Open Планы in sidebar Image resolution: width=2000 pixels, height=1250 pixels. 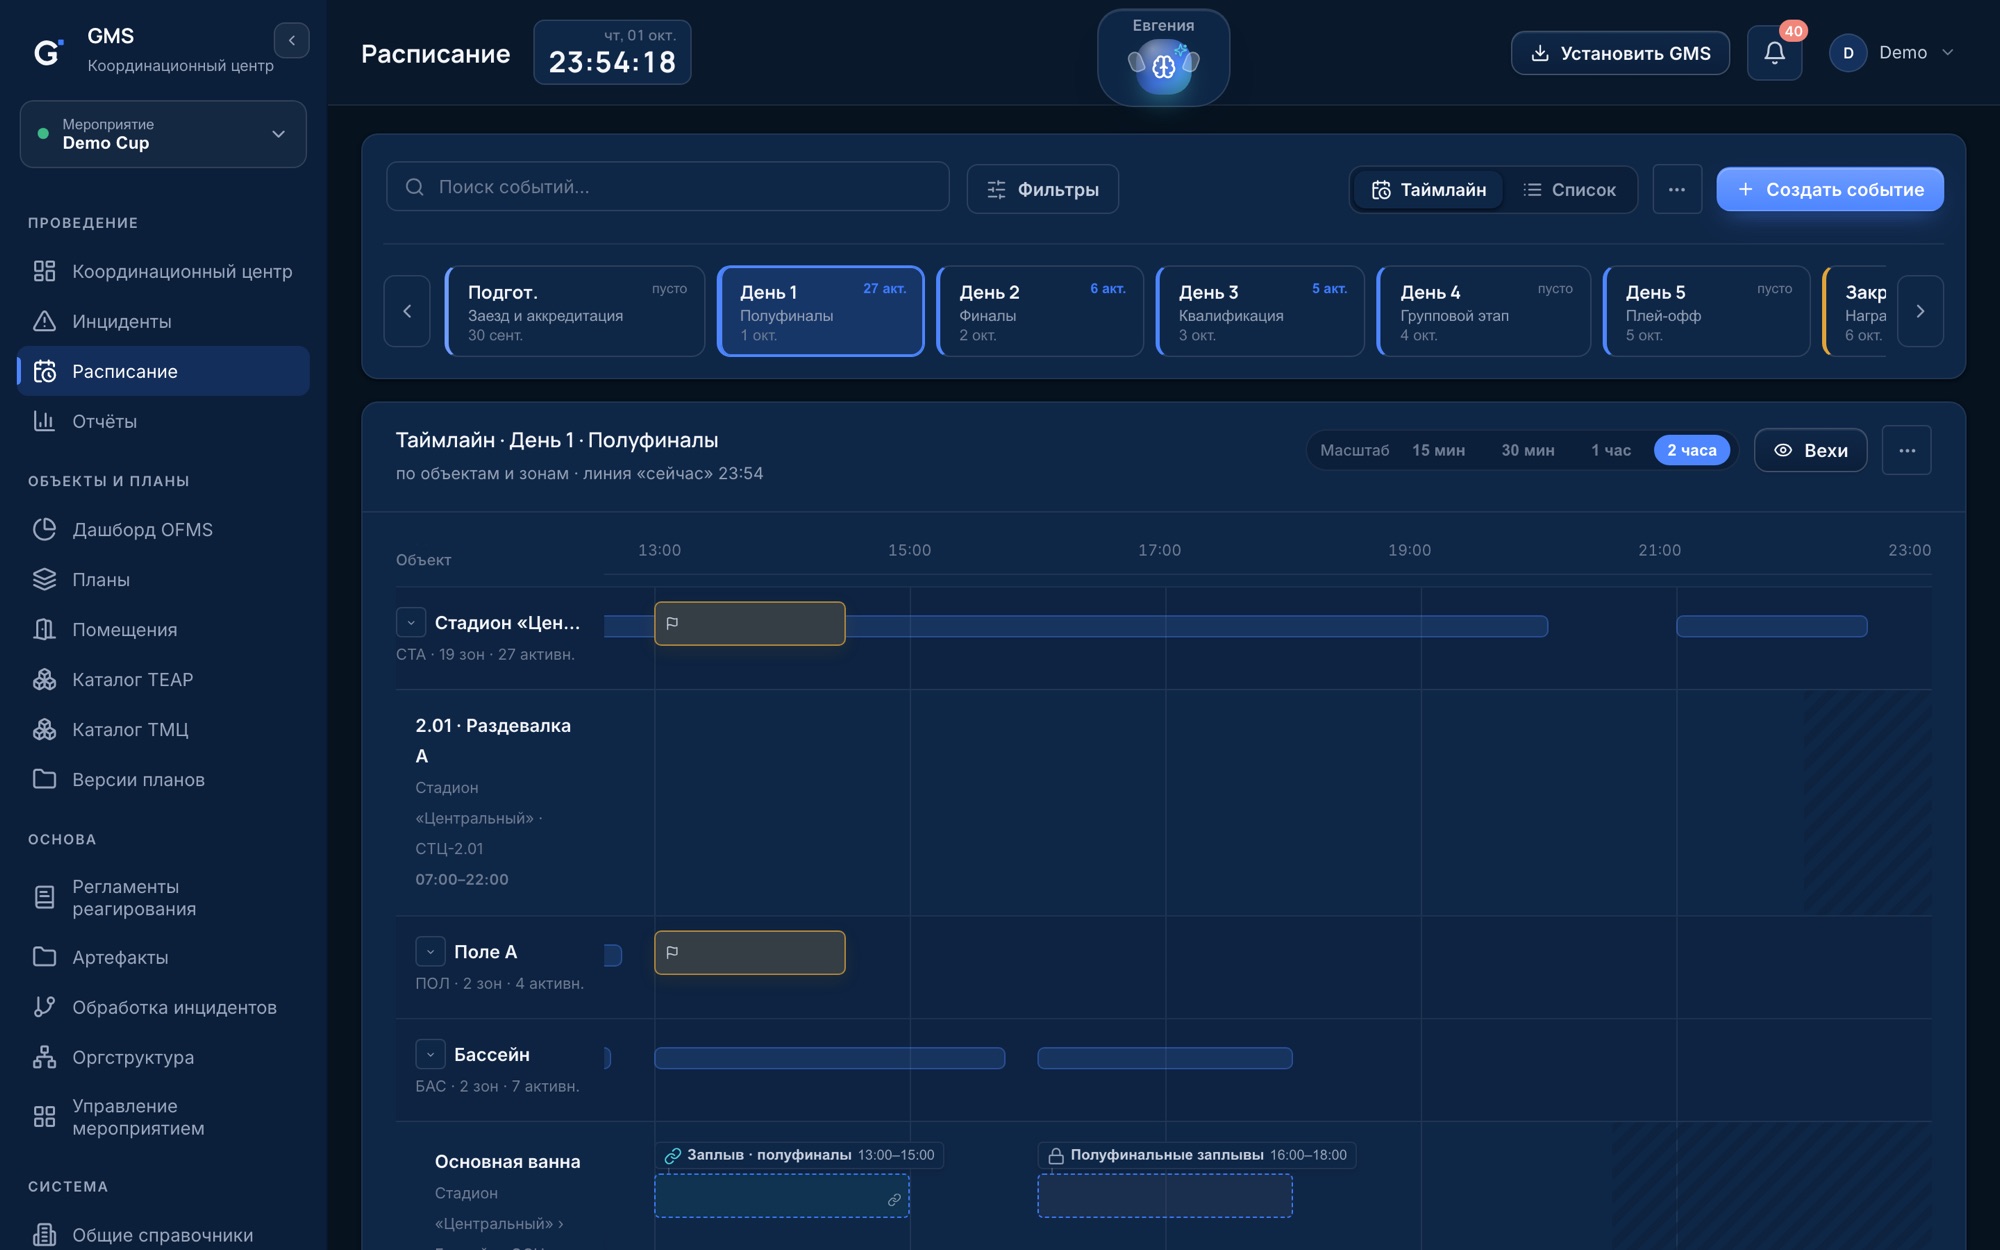(164, 579)
